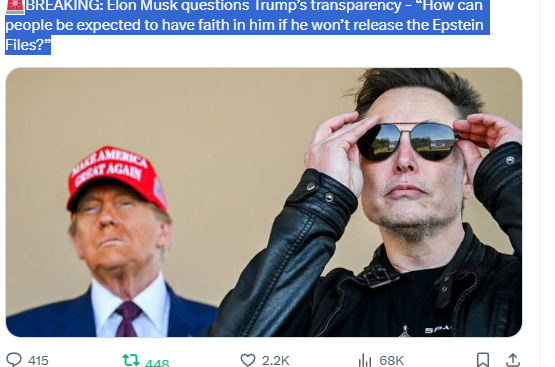This screenshot has width=555, height=367.
Task: Undo the green repost arrows icon
Action: [x=131, y=360]
